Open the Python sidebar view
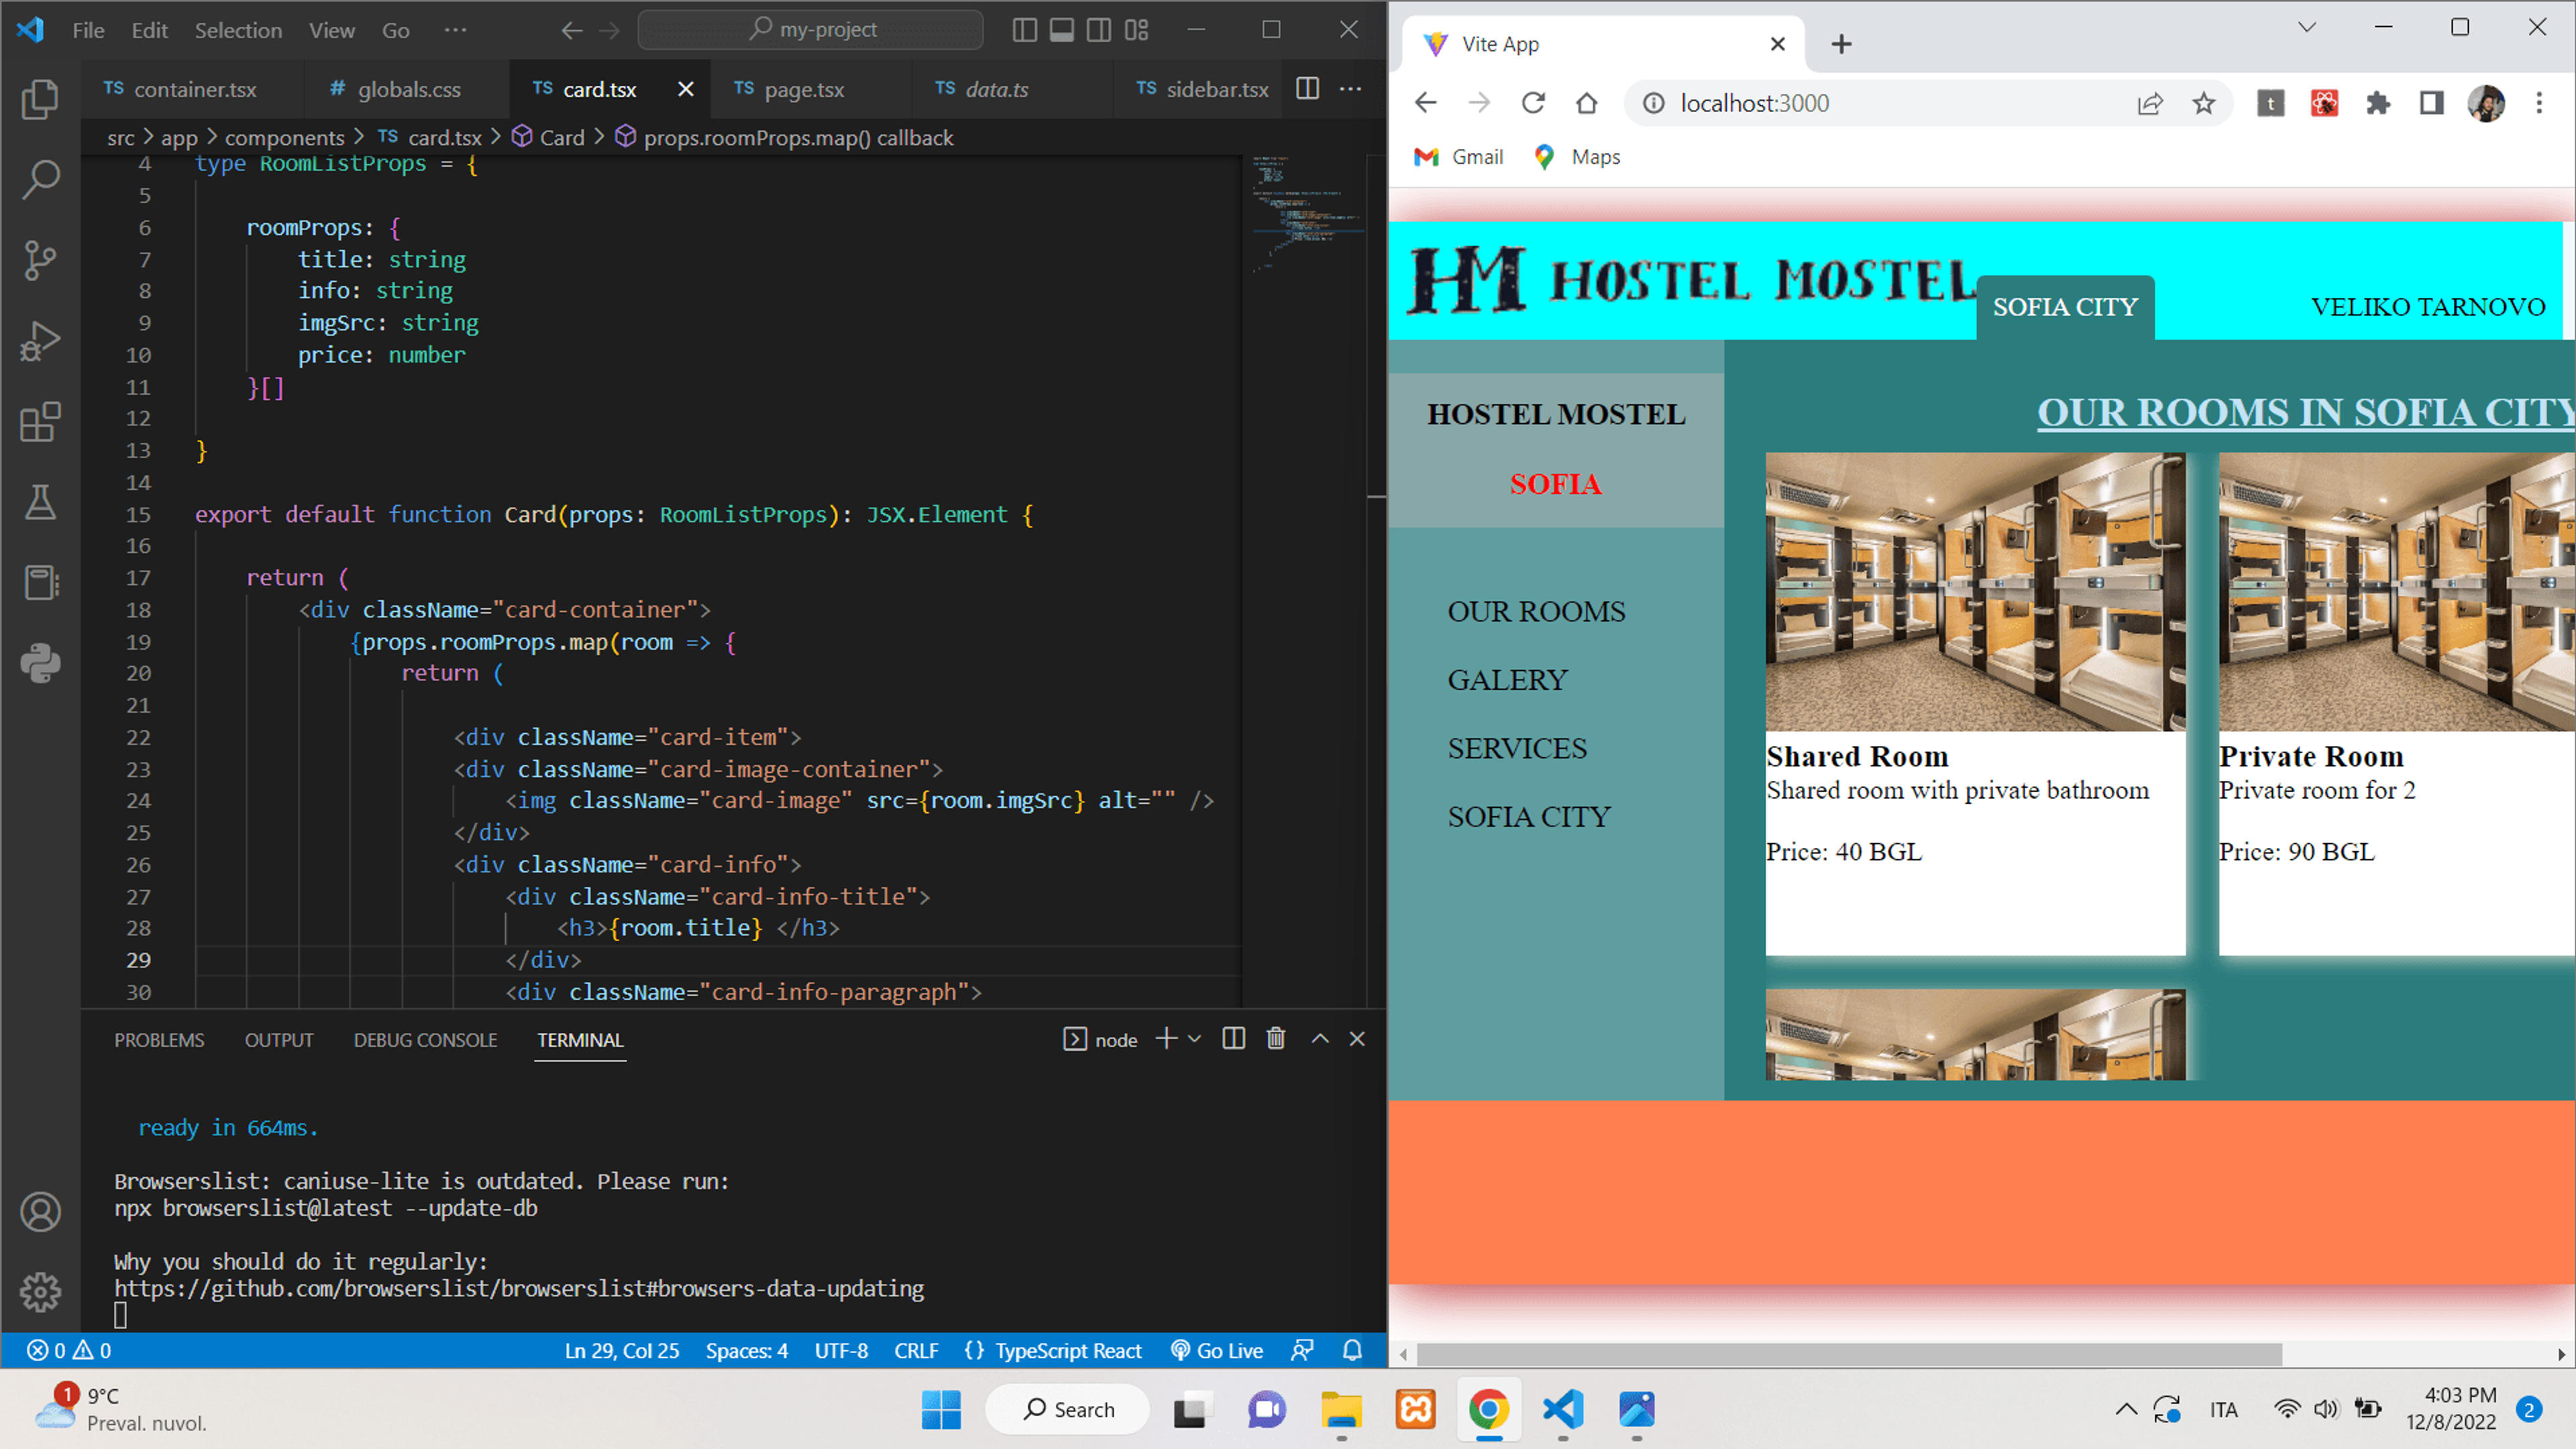Viewport: 2576px width, 1449px height. pyautogui.click(x=40, y=663)
